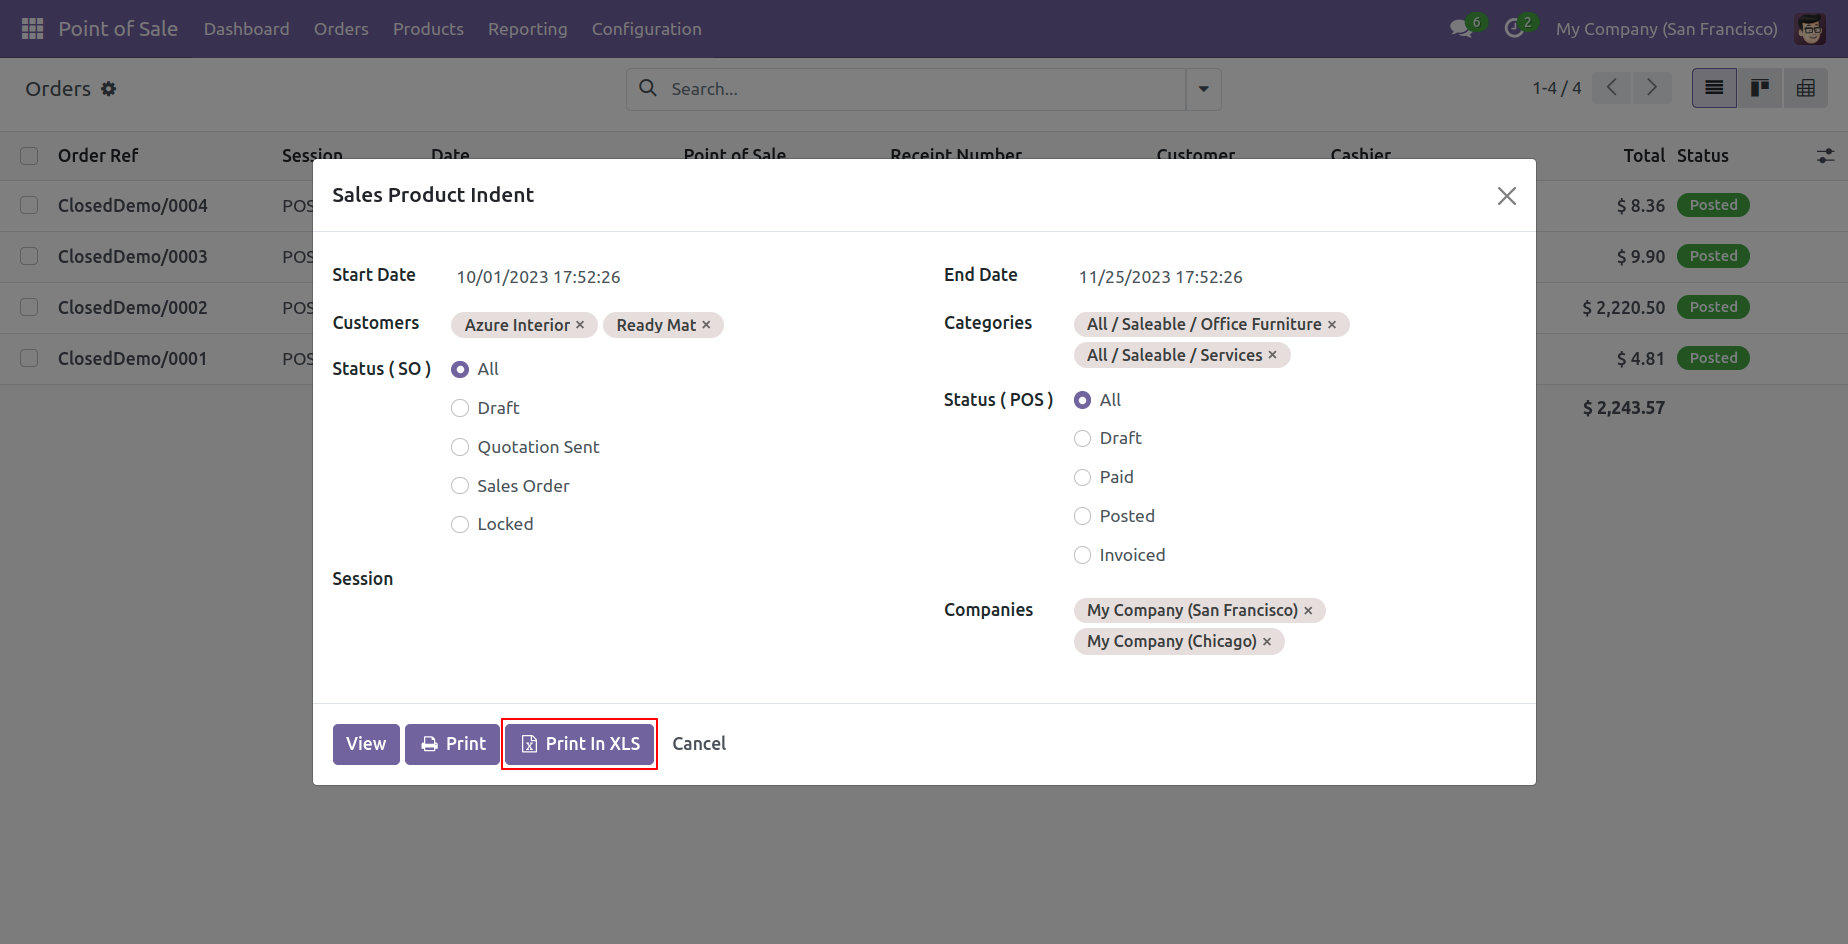Image resolution: width=1848 pixels, height=944 pixels.
Task: Select SO status Draft radio
Action: (x=460, y=408)
